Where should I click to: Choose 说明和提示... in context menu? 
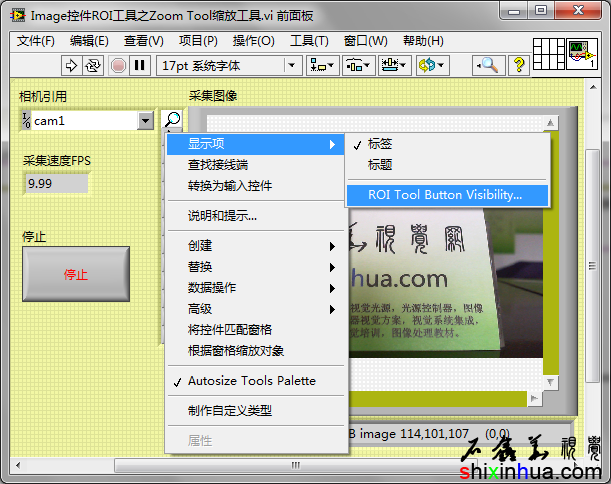[x=255, y=216]
